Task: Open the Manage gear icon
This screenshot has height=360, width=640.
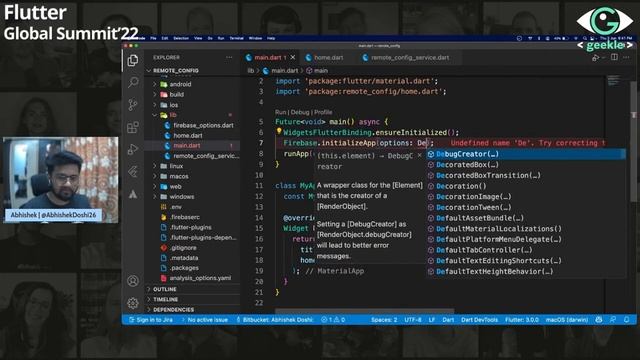Action: 133,303
